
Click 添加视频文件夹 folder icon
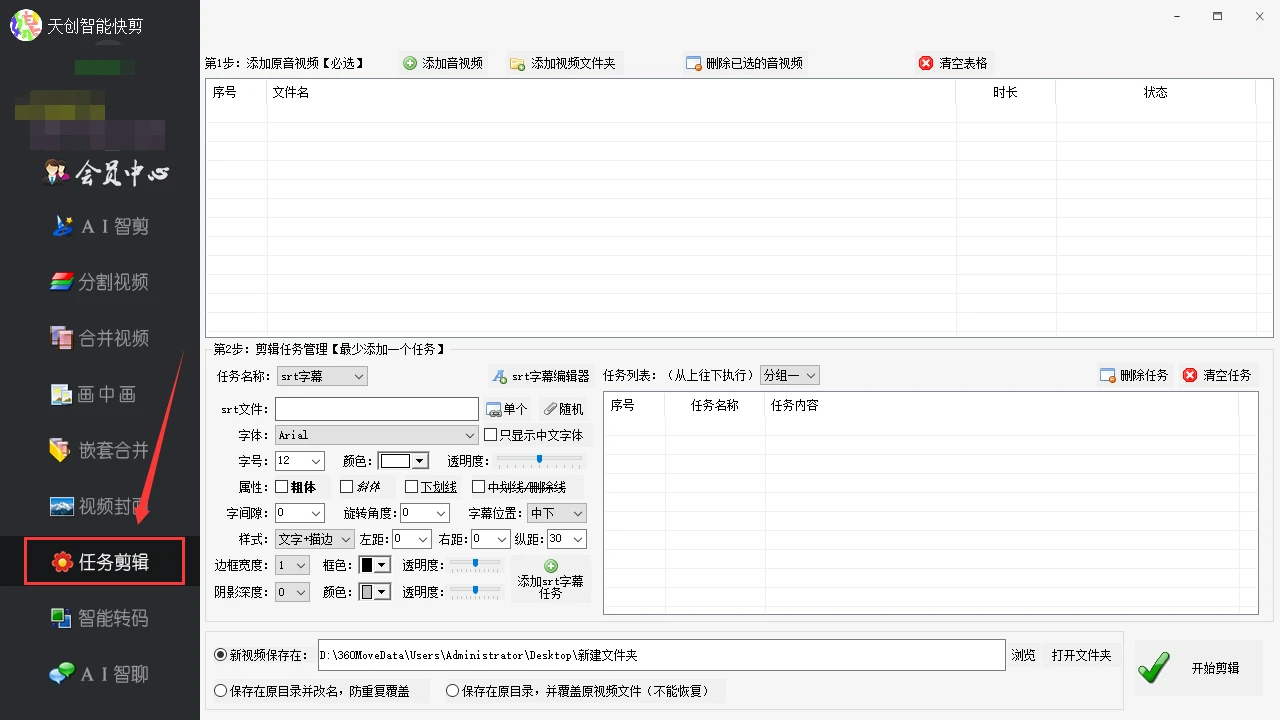point(517,63)
